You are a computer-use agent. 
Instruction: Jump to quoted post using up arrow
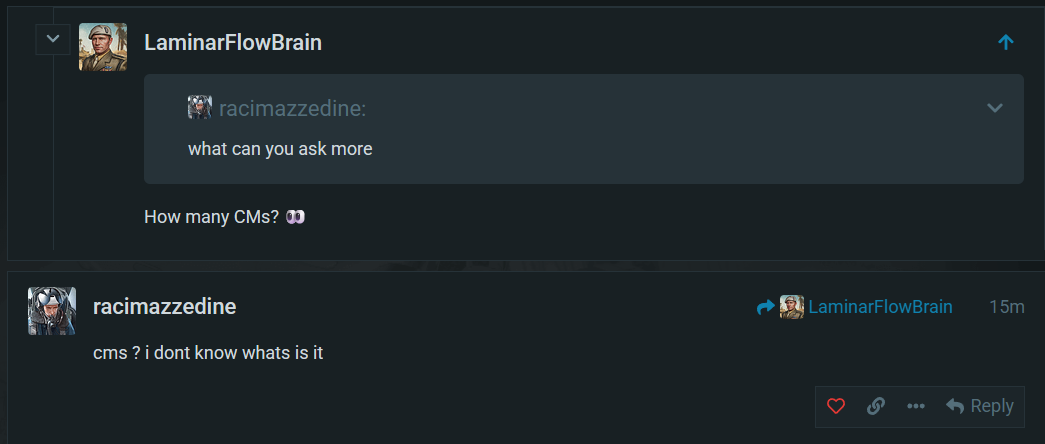1006,42
